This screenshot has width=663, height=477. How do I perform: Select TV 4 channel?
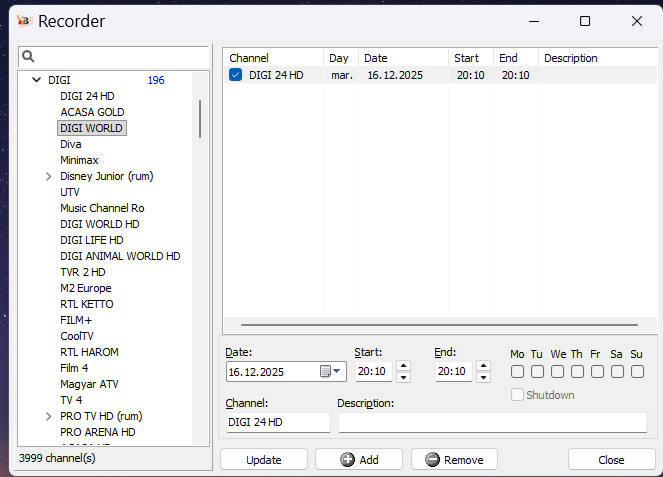coord(71,400)
